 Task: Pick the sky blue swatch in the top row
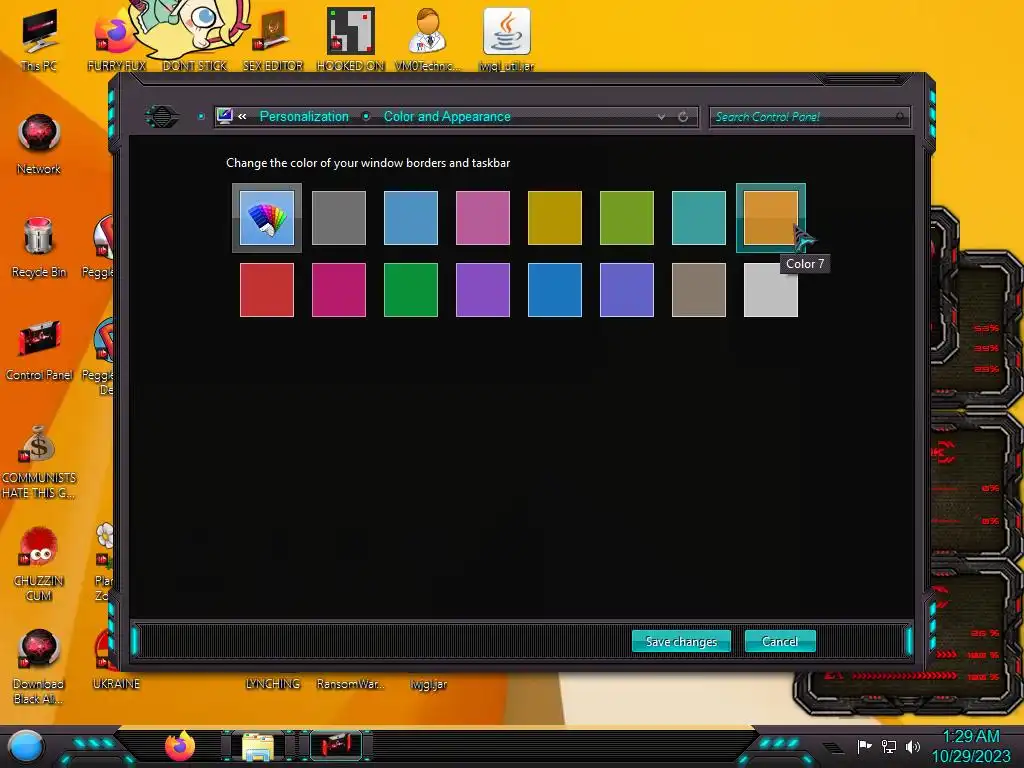click(411, 217)
